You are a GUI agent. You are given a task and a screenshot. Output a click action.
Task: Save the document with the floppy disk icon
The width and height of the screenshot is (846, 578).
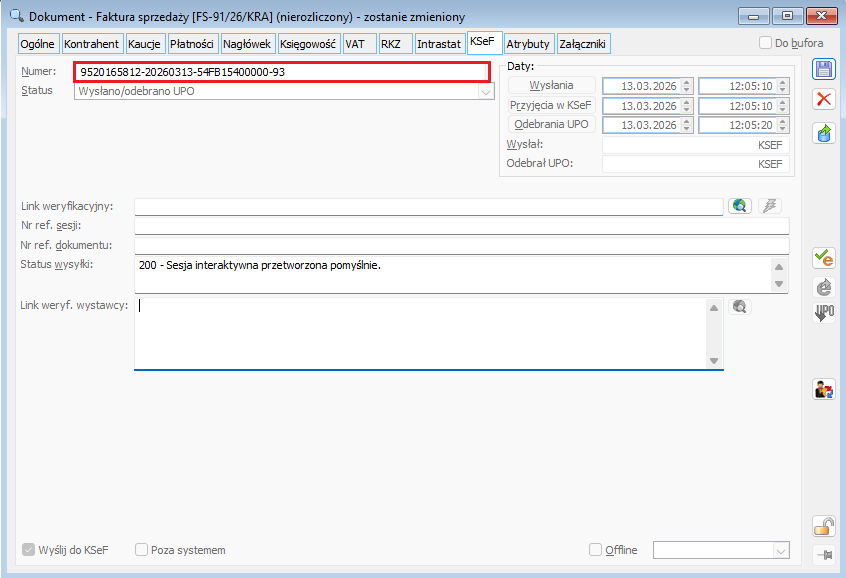[824, 70]
